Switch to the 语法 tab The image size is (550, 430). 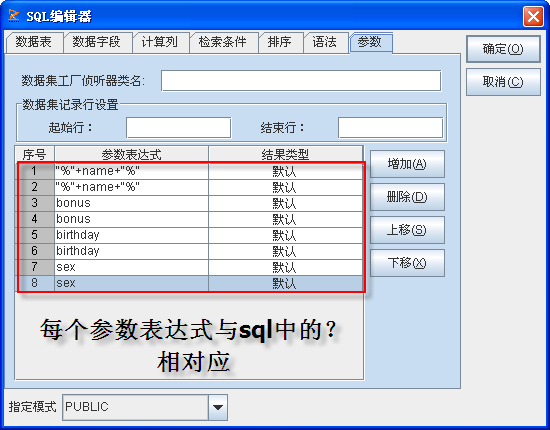tap(325, 42)
